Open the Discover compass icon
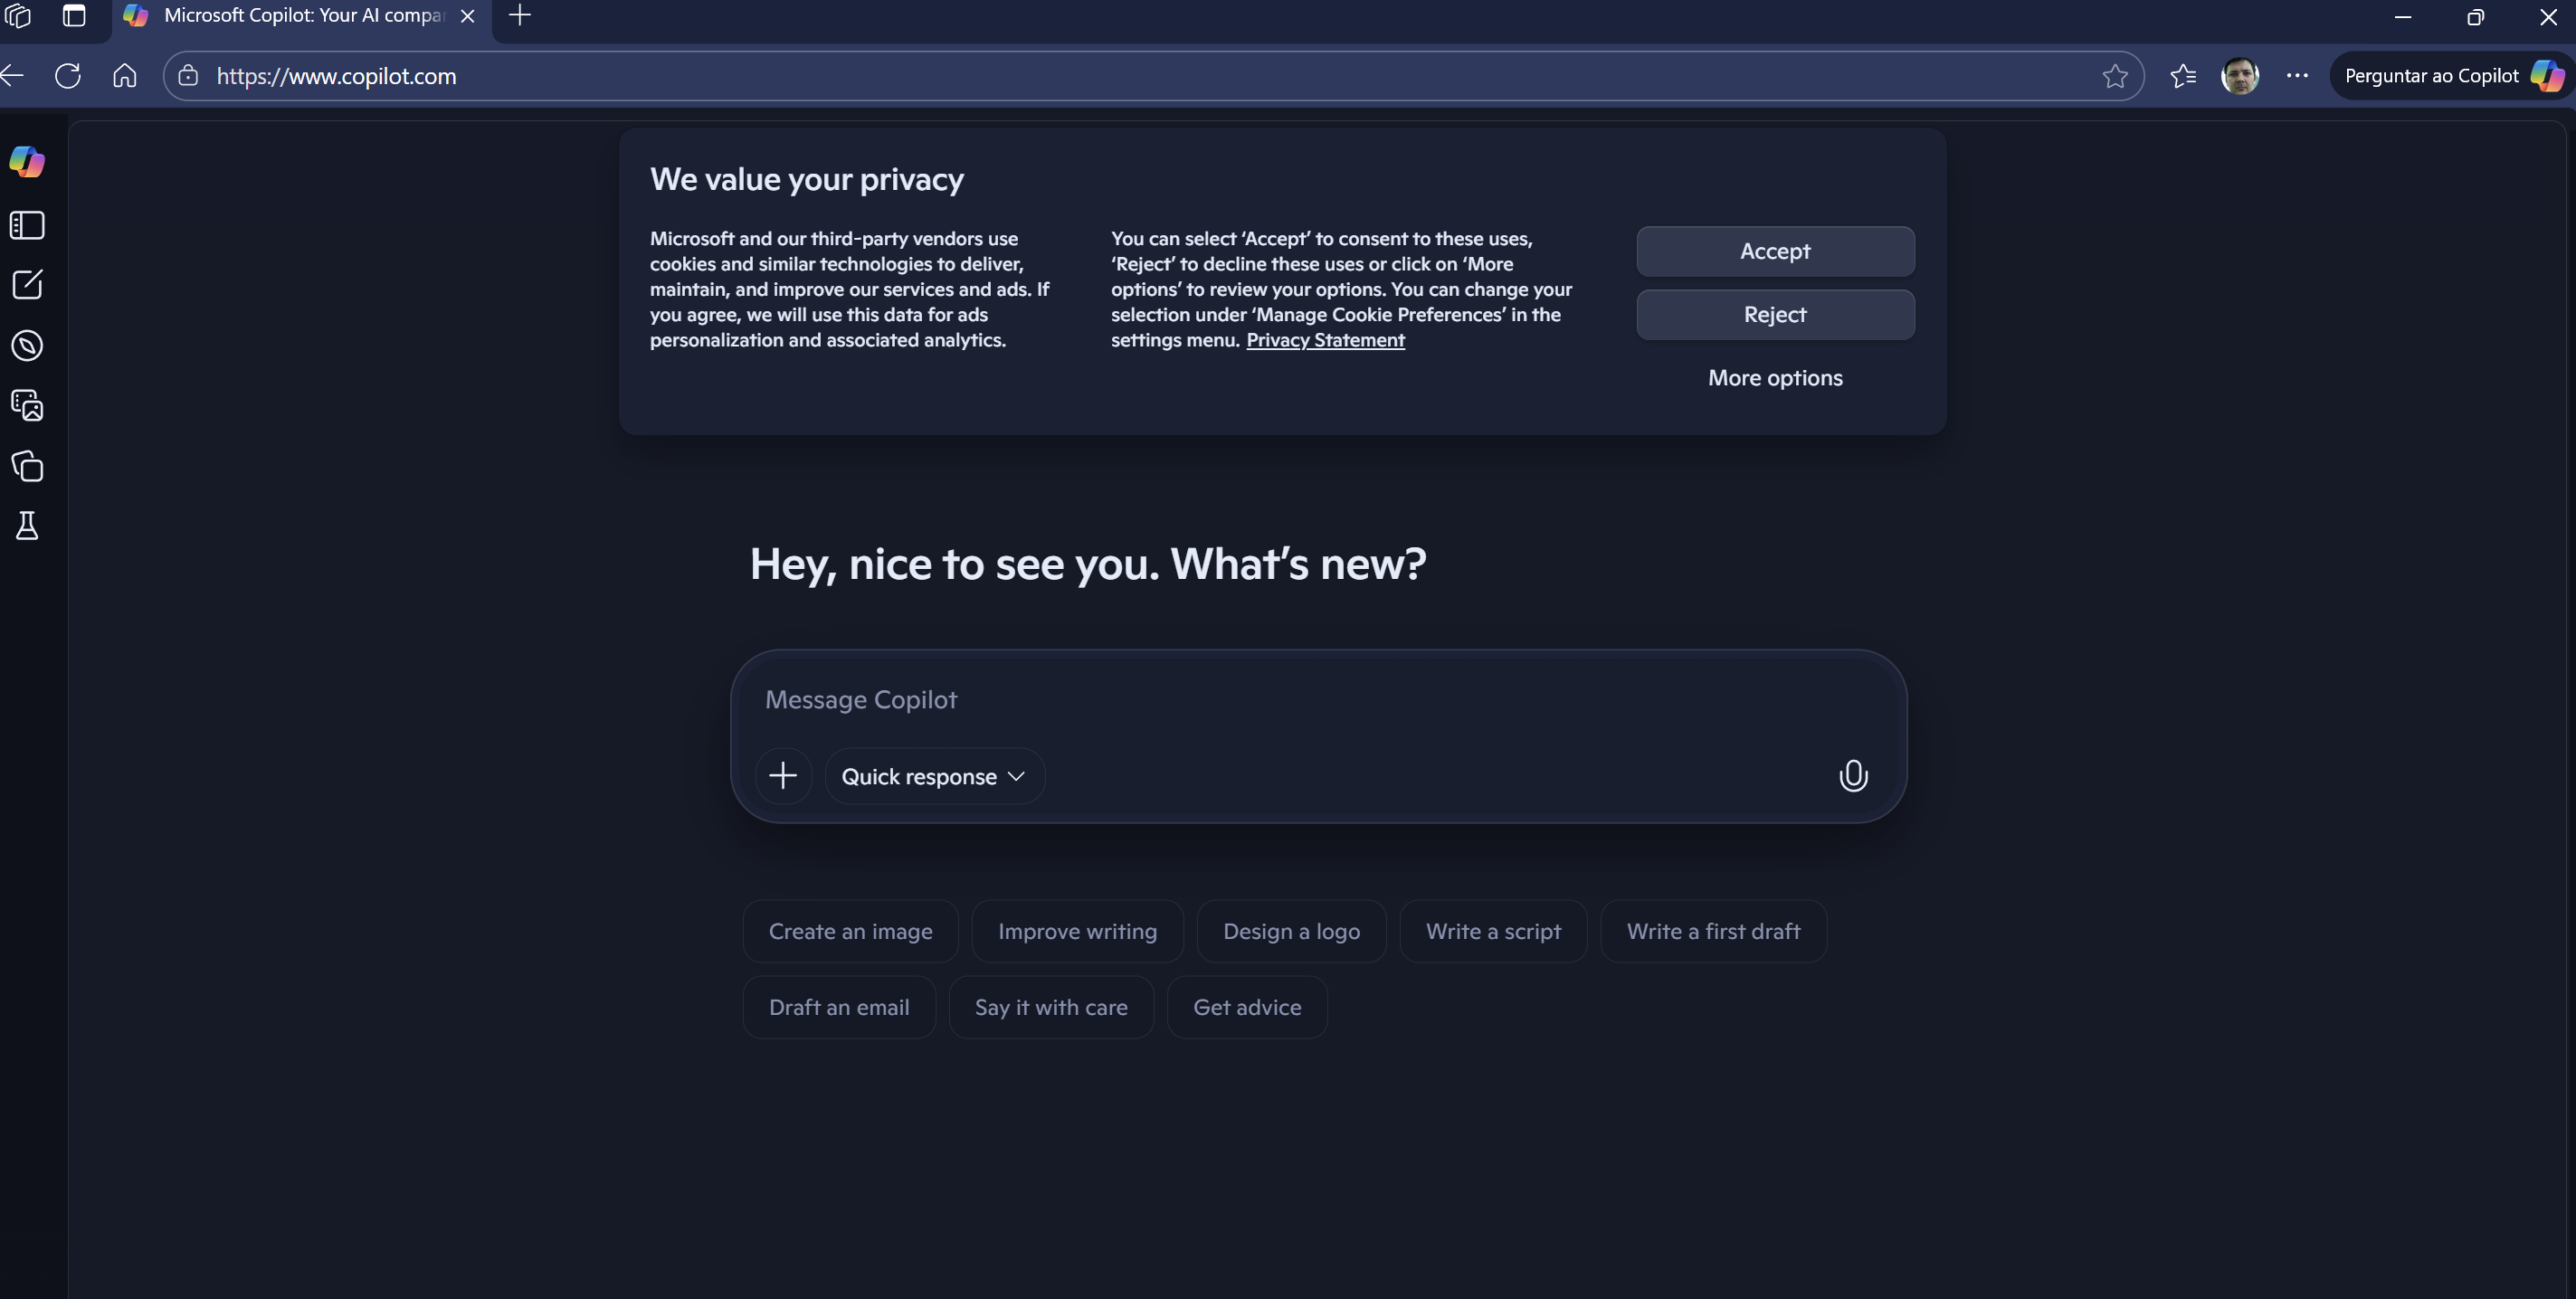This screenshot has height=1299, width=2576. [27, 346]
